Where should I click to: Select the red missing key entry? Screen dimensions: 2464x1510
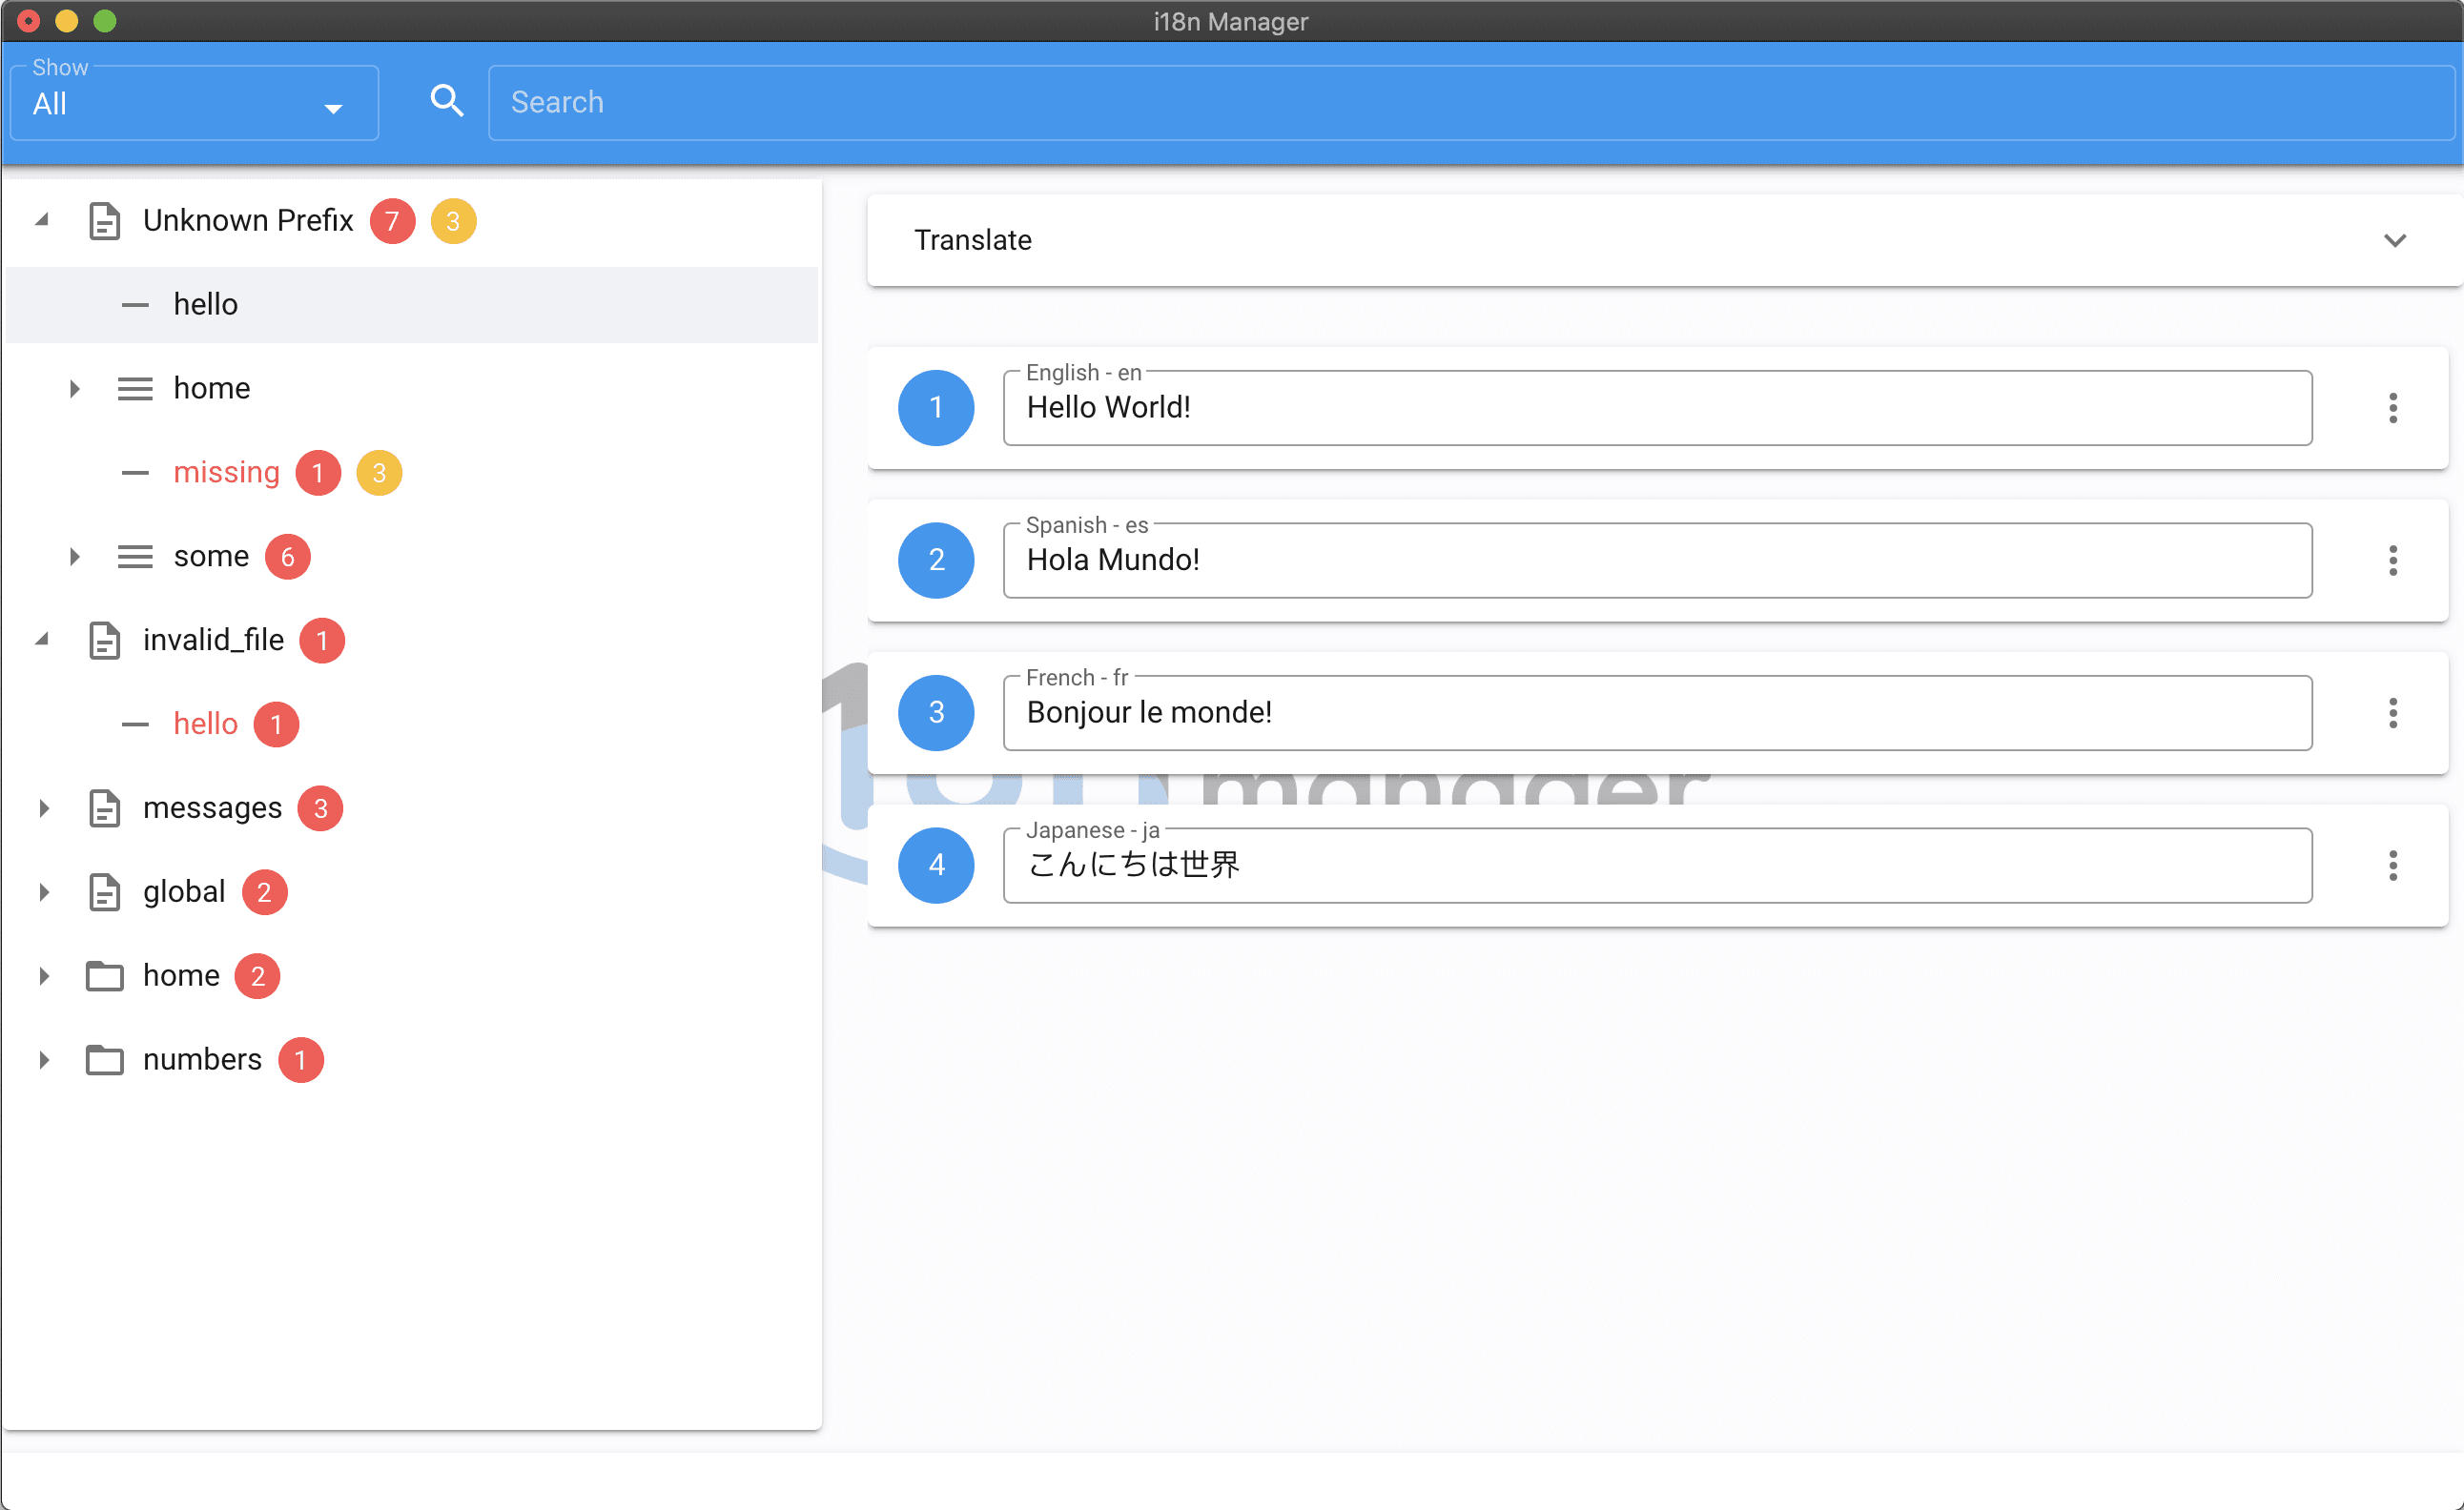point(226,472)
